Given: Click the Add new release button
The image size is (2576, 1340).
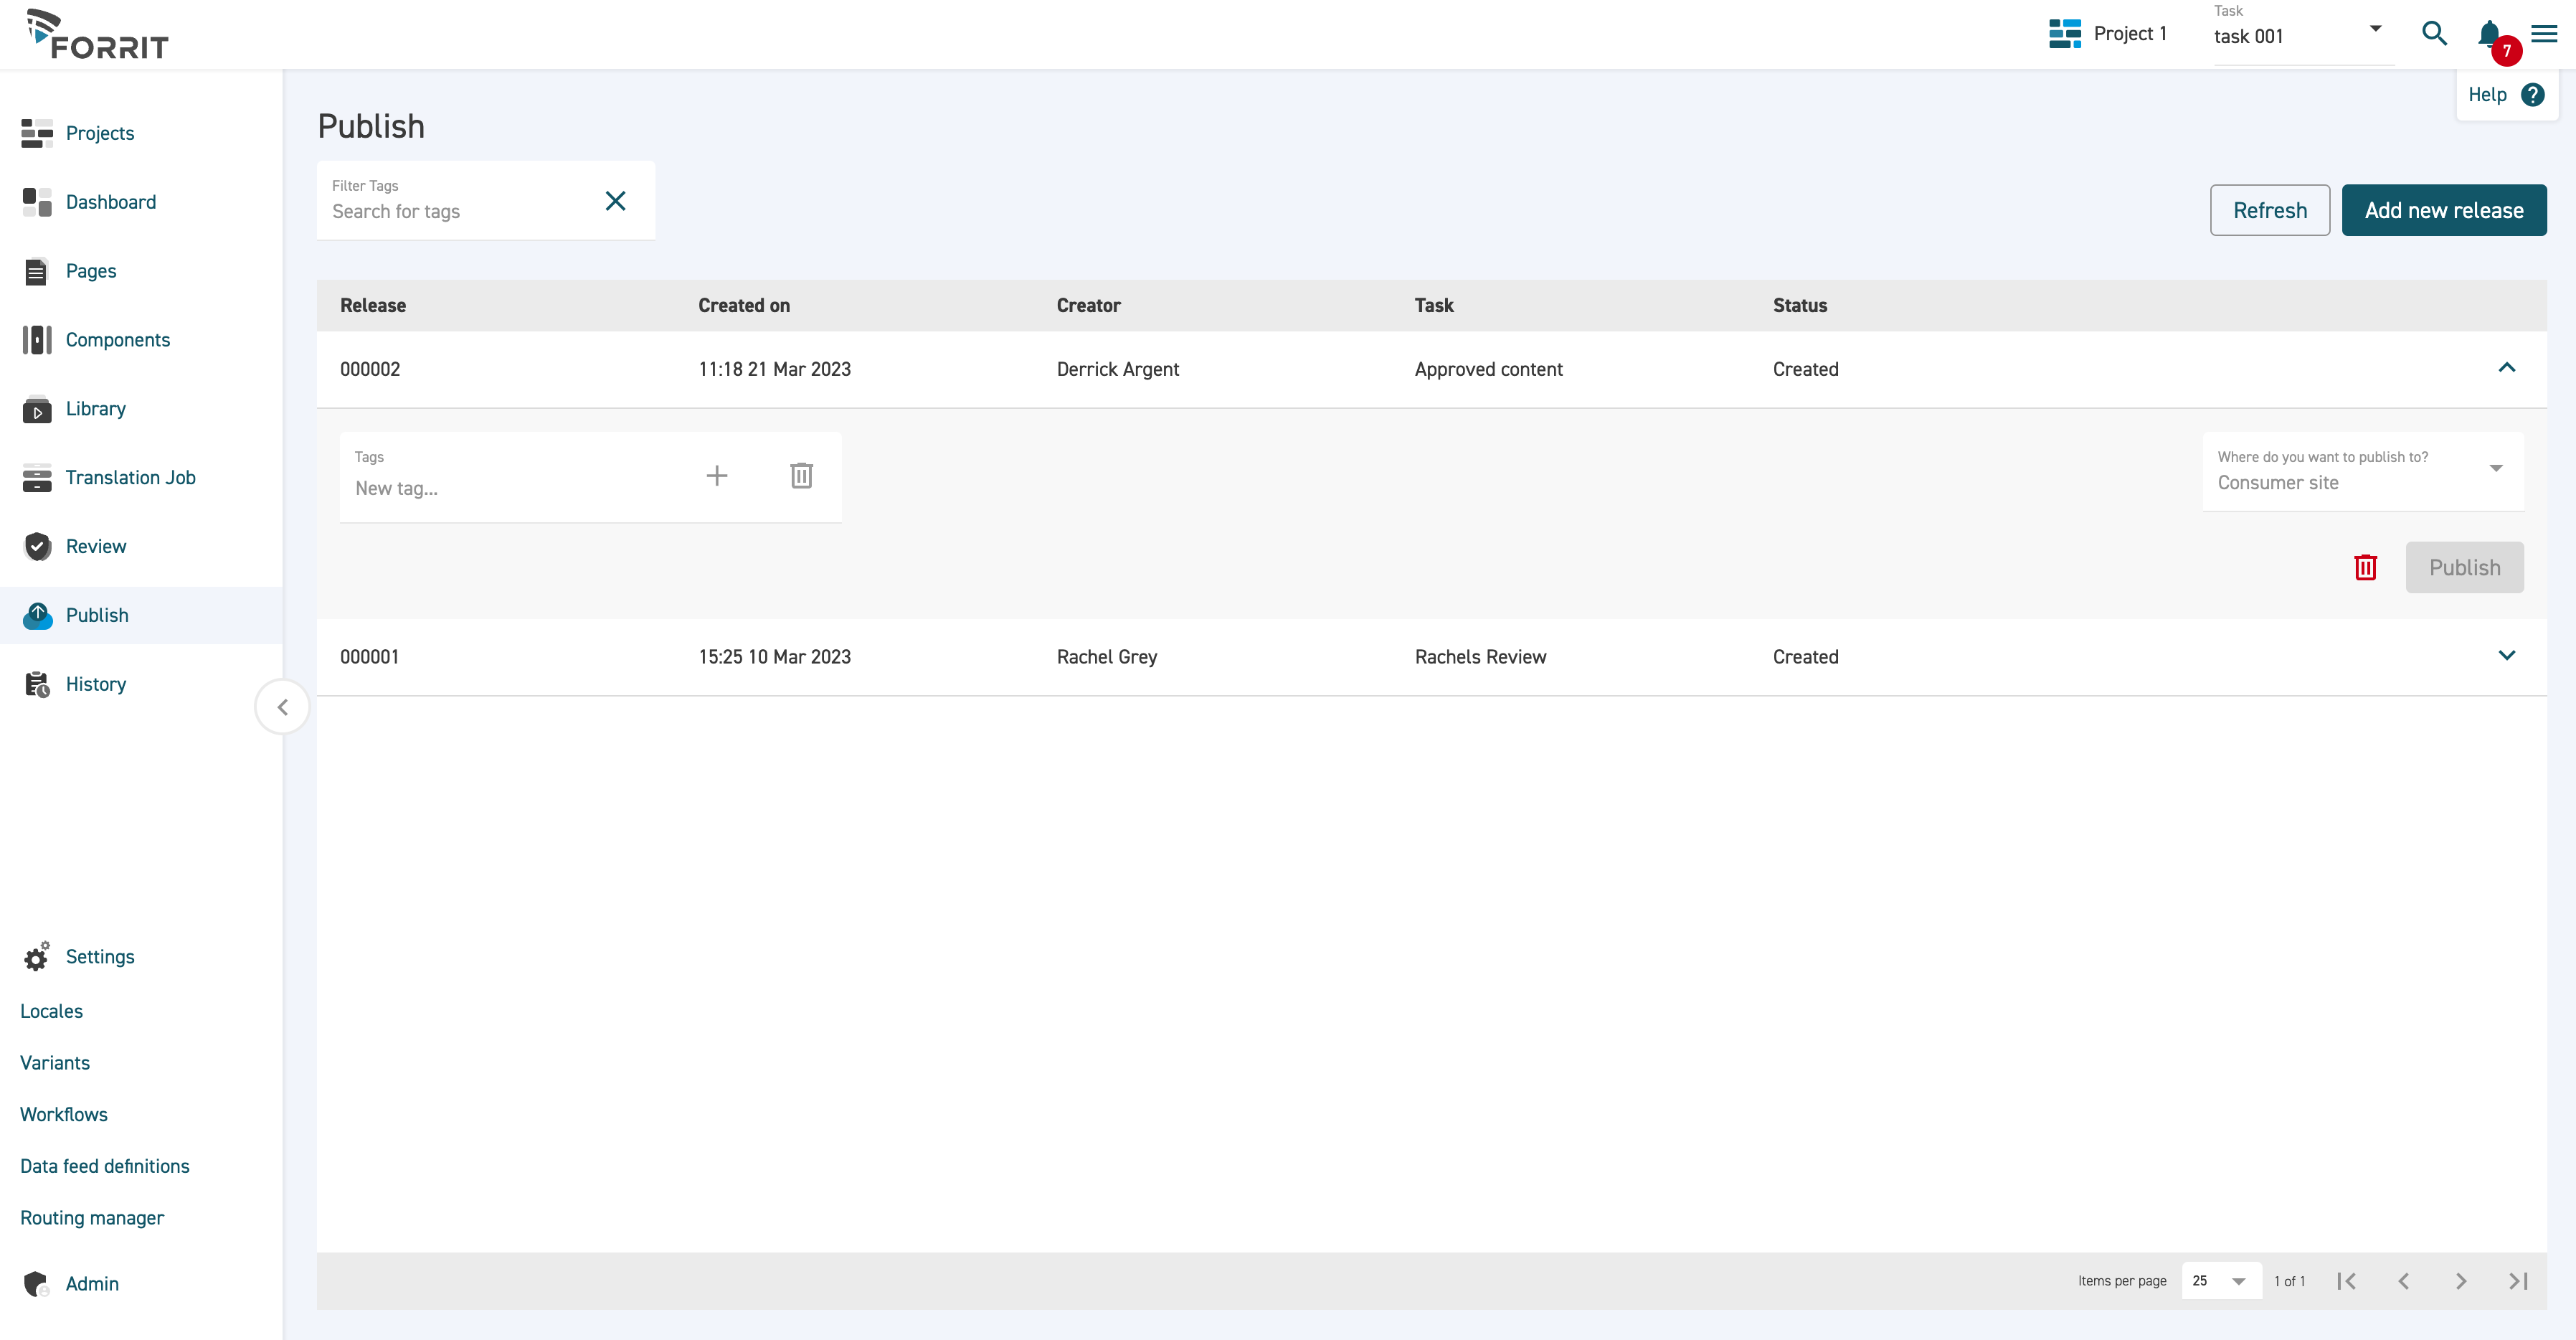Looking at the screenshot, I should click(2443, 210).
